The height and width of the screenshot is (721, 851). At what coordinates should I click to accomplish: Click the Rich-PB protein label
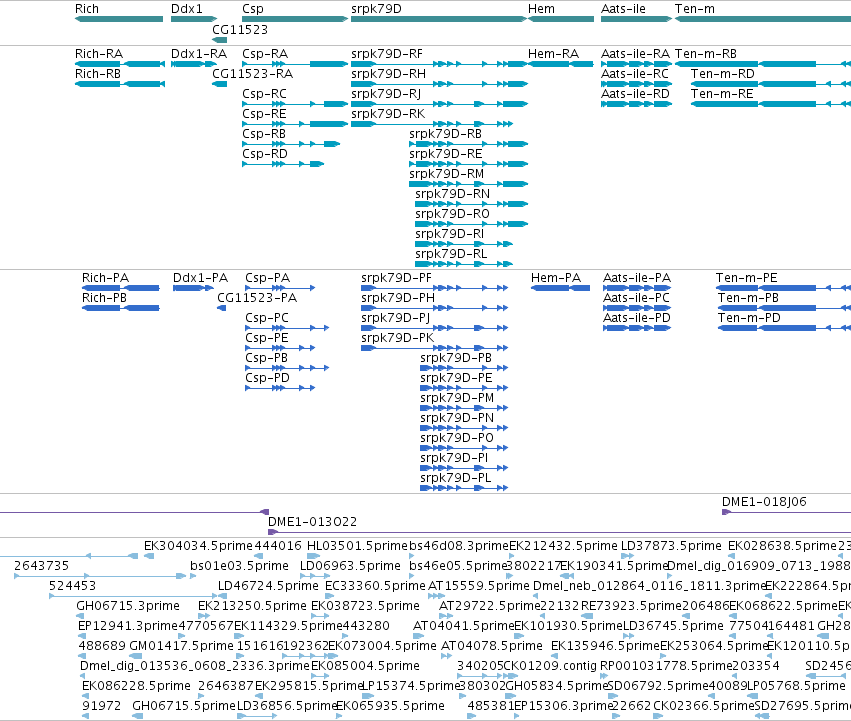tap(104, 298)
